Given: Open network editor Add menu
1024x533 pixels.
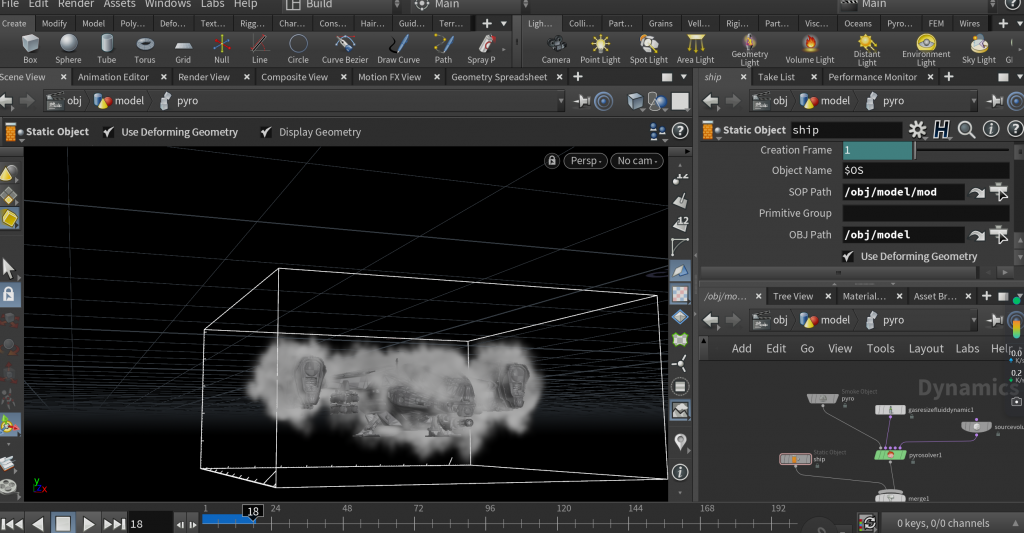Looking at the screenshot, I should 741,348.
